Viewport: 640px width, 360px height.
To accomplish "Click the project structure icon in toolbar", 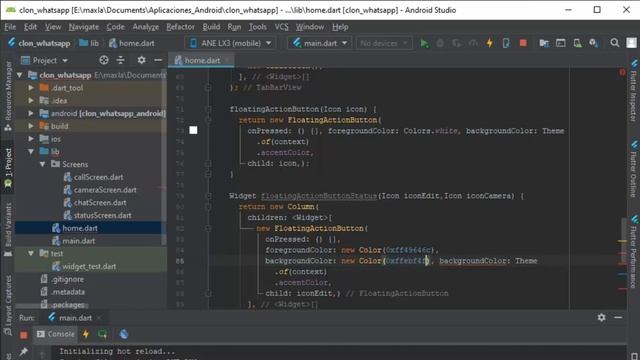I will tap(544, 43).
